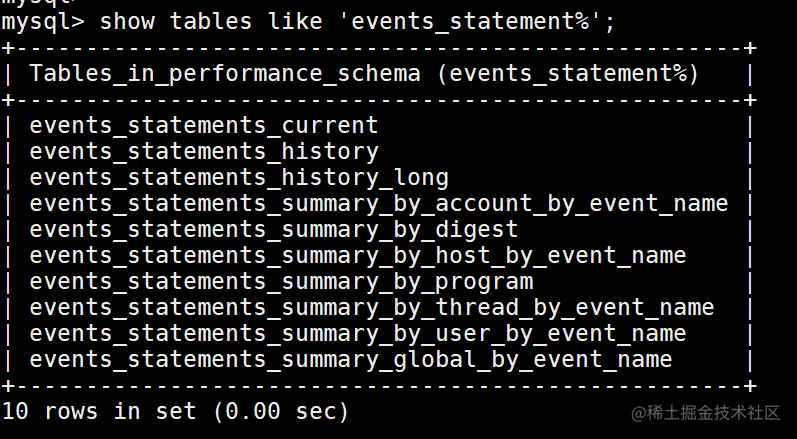This screenshot has width=797, height=439.
Task: Select events_statements_summary_global_by_event_name entry
Action: tap(351, 359)
